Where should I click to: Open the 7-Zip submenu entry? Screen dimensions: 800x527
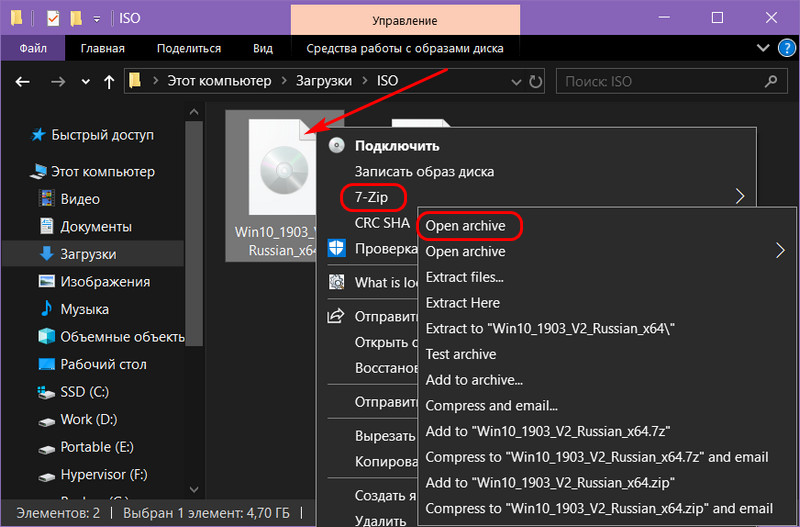pos(371,197)
